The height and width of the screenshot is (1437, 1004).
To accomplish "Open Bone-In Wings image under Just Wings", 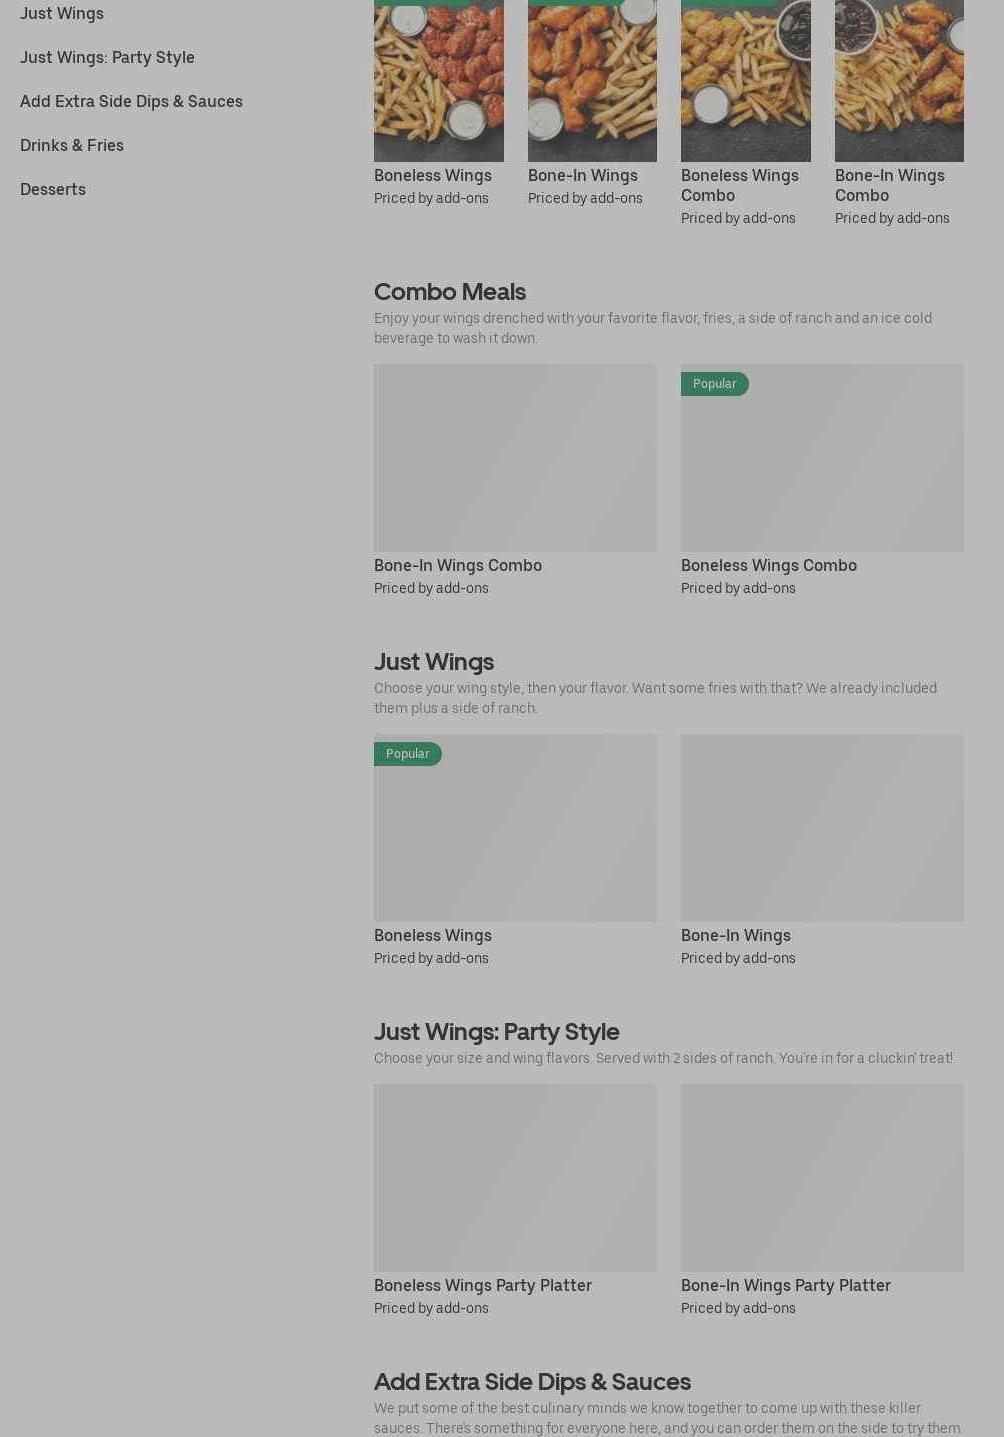I will (822, 828).
